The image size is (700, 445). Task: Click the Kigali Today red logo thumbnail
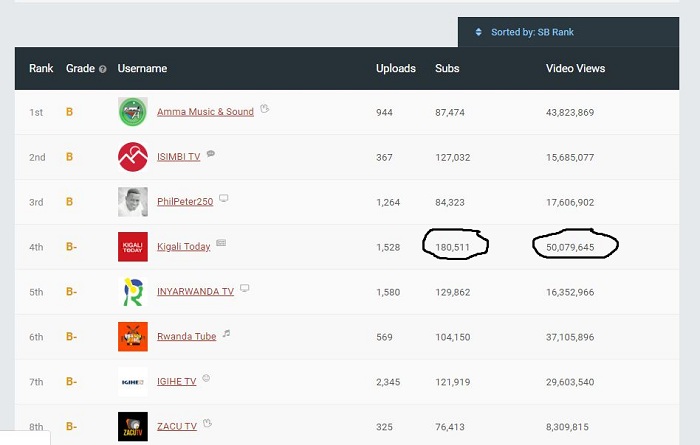tap(133, 247)
